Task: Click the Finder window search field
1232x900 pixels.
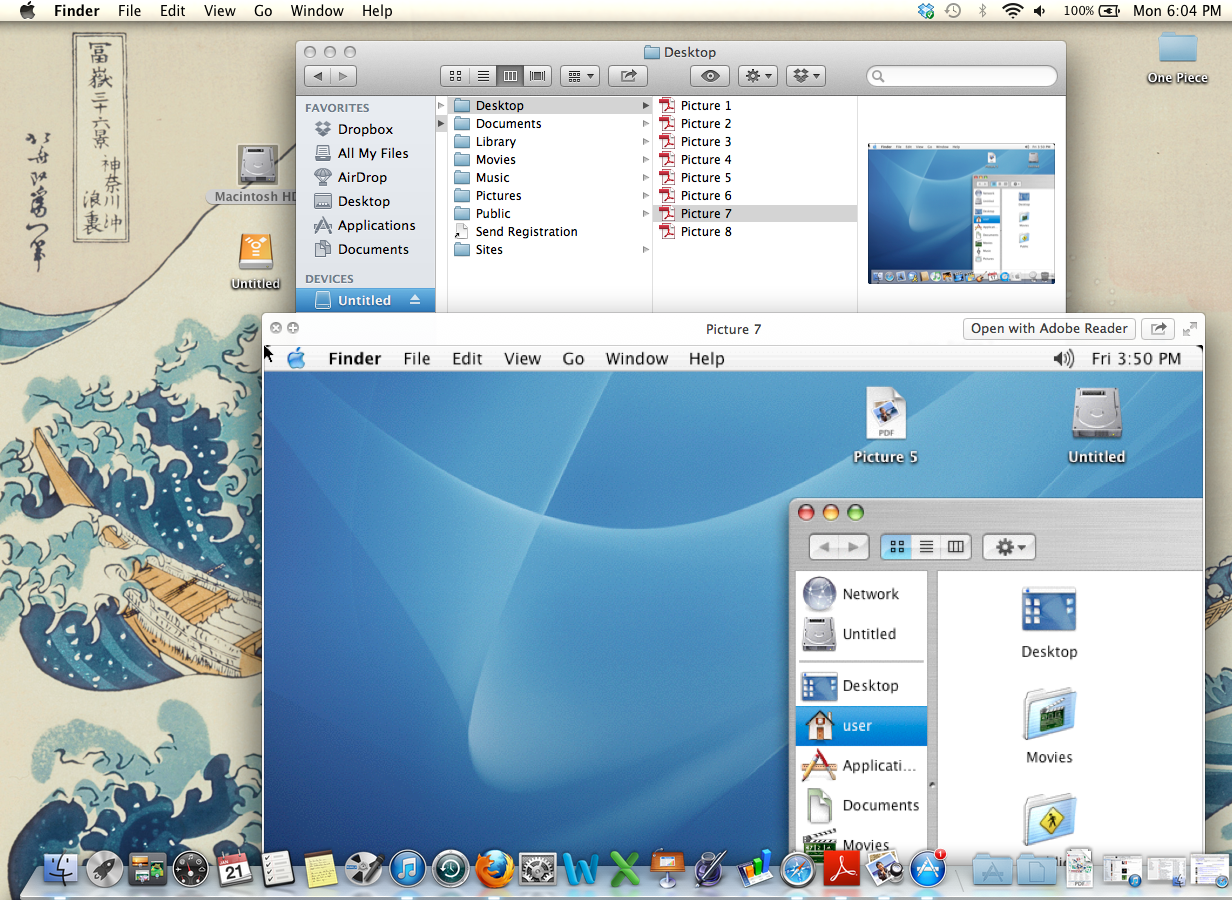Action: [961, 76]
